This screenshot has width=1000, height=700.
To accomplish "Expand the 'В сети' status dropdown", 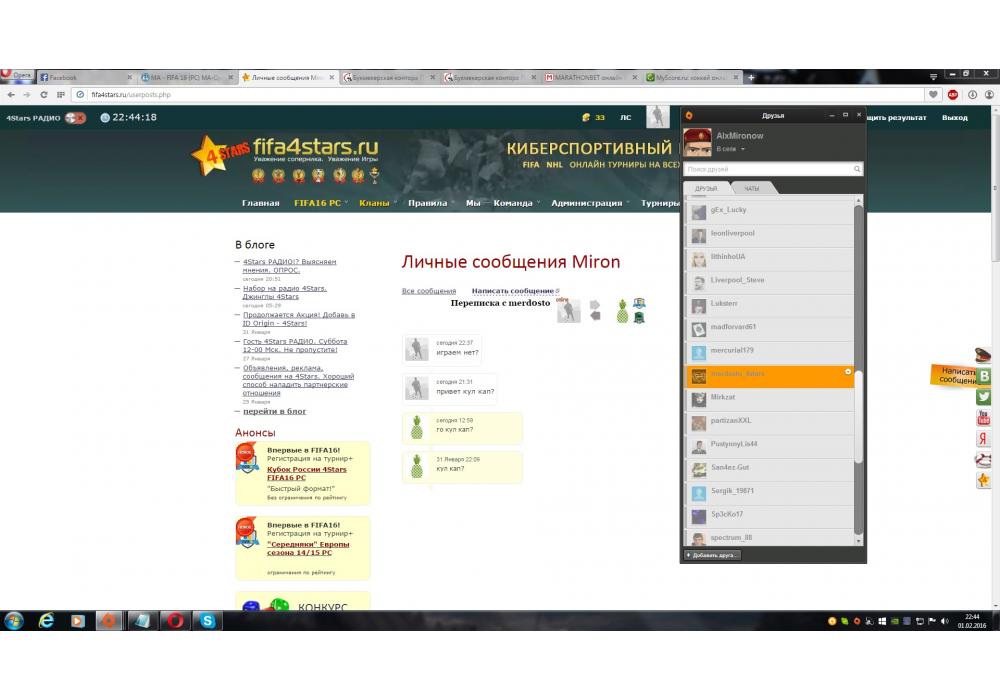I will pos(730,149).
